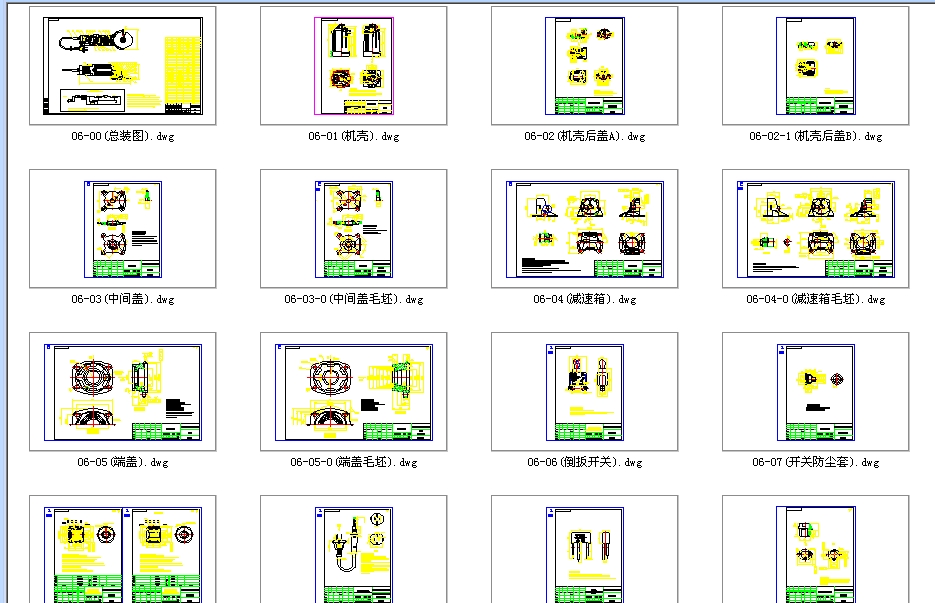This screenshot has height=603, width=935.
Task: Open the 06-05 (端盖) drawing thumbnail
Action: [x=122, y=391]
